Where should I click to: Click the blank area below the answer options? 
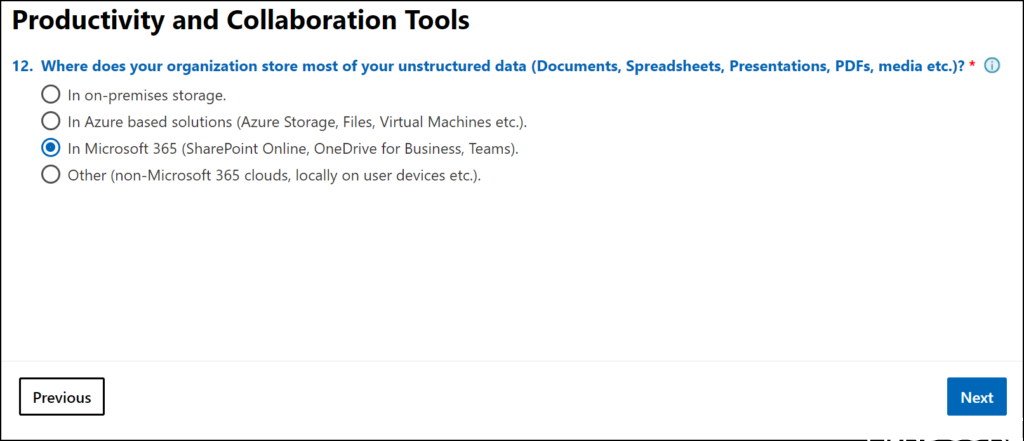[x=512, y=270]
